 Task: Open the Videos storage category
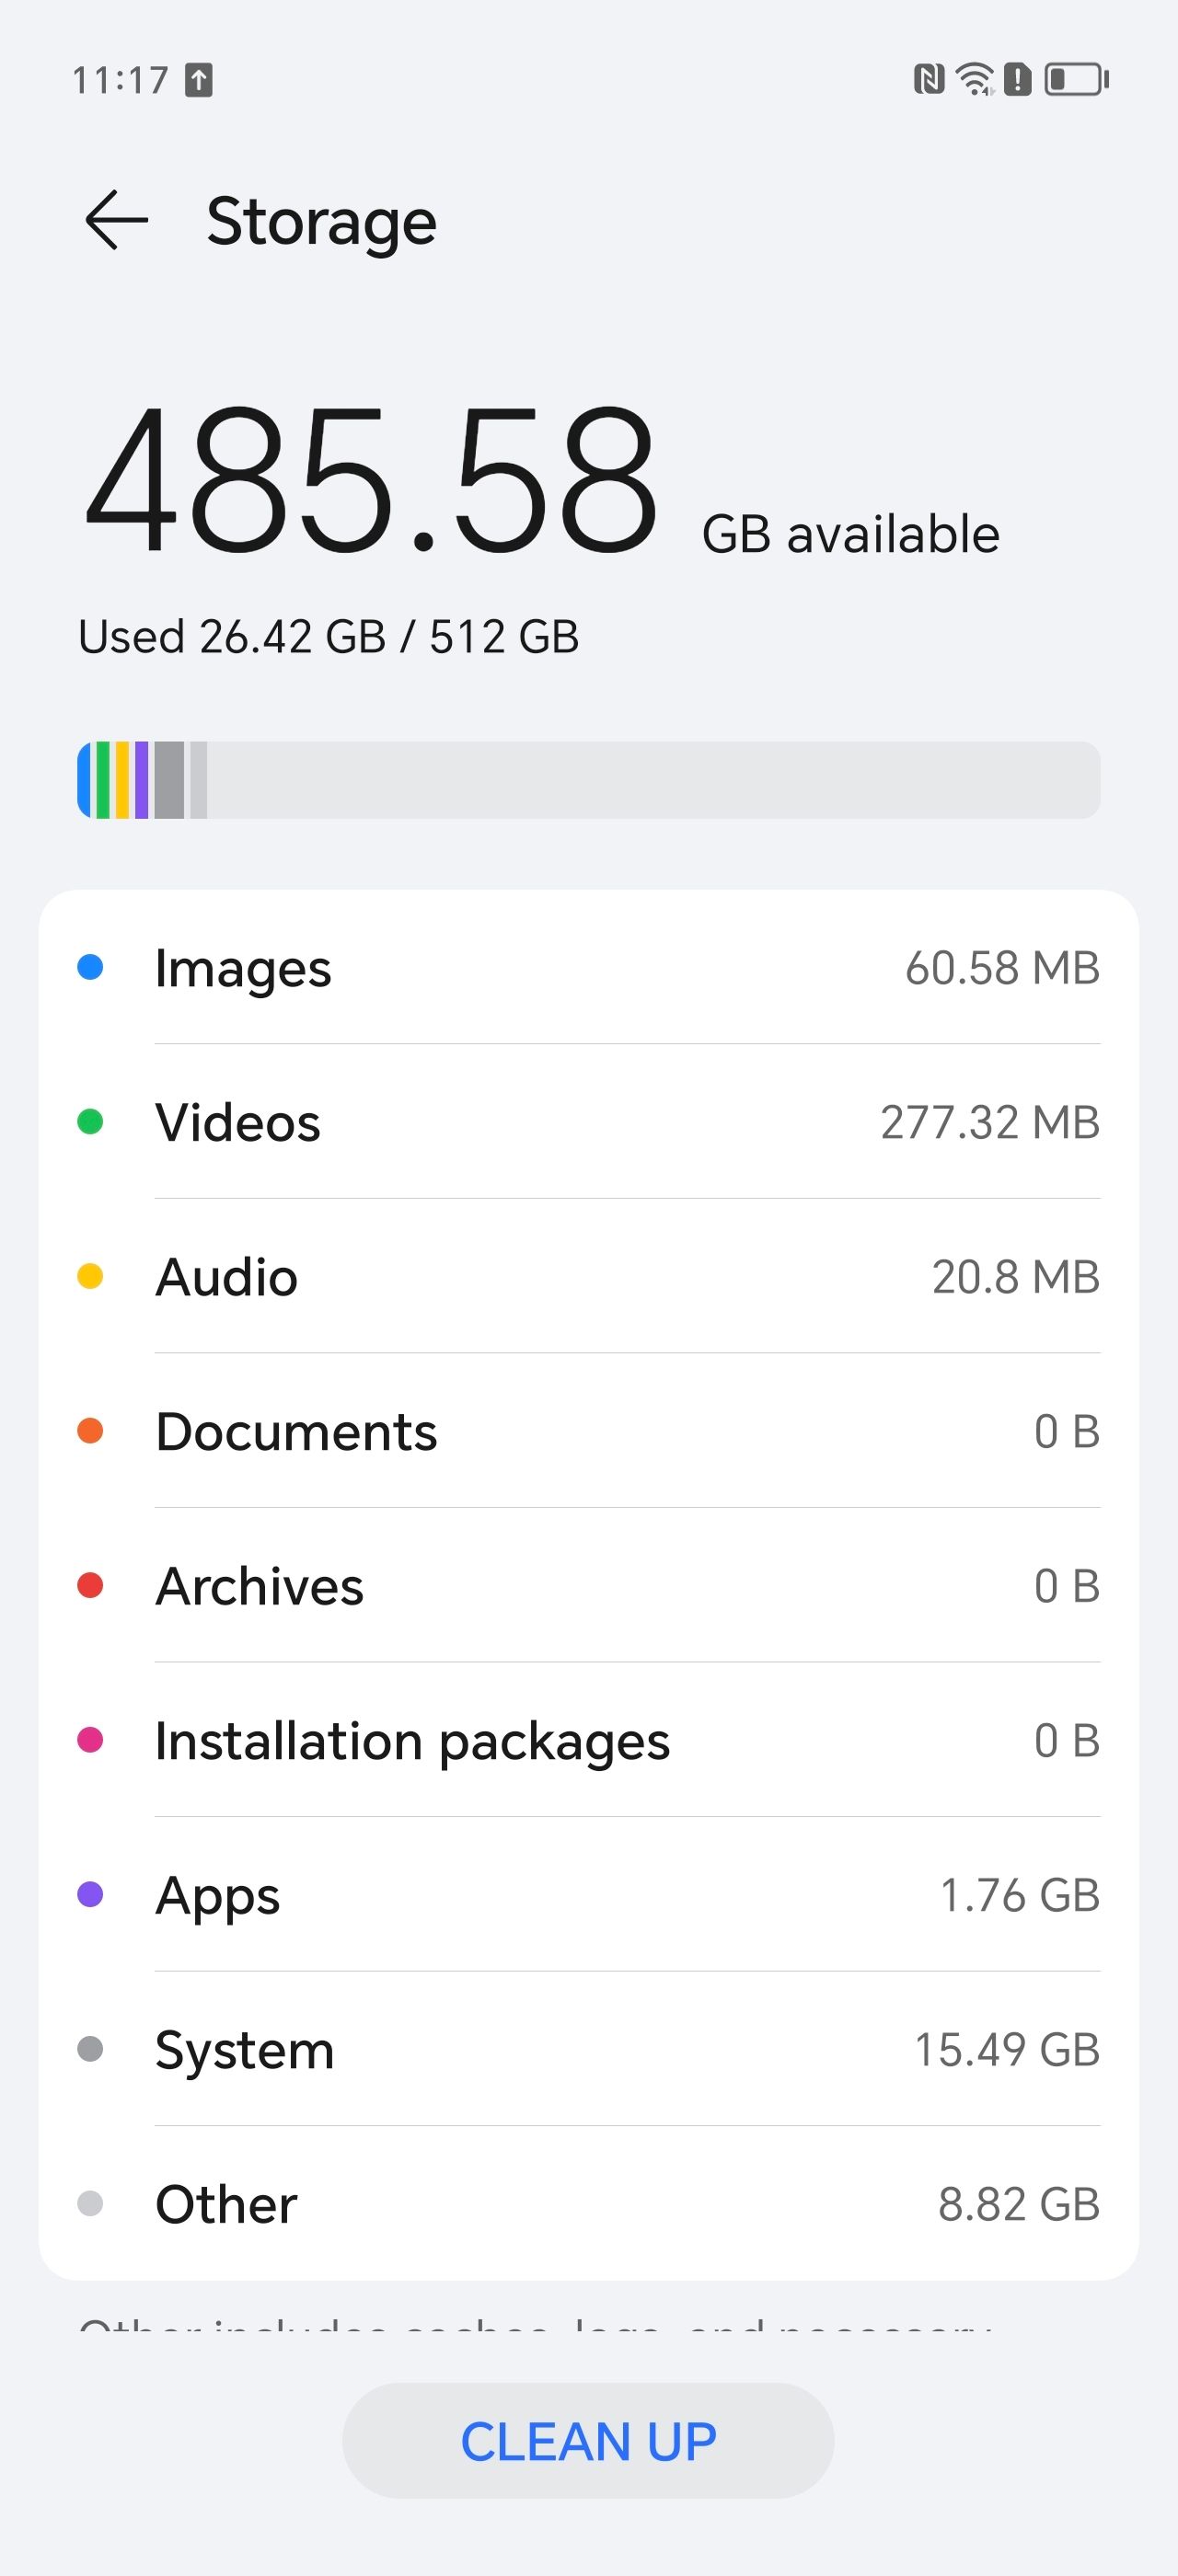click(589, 1122)
